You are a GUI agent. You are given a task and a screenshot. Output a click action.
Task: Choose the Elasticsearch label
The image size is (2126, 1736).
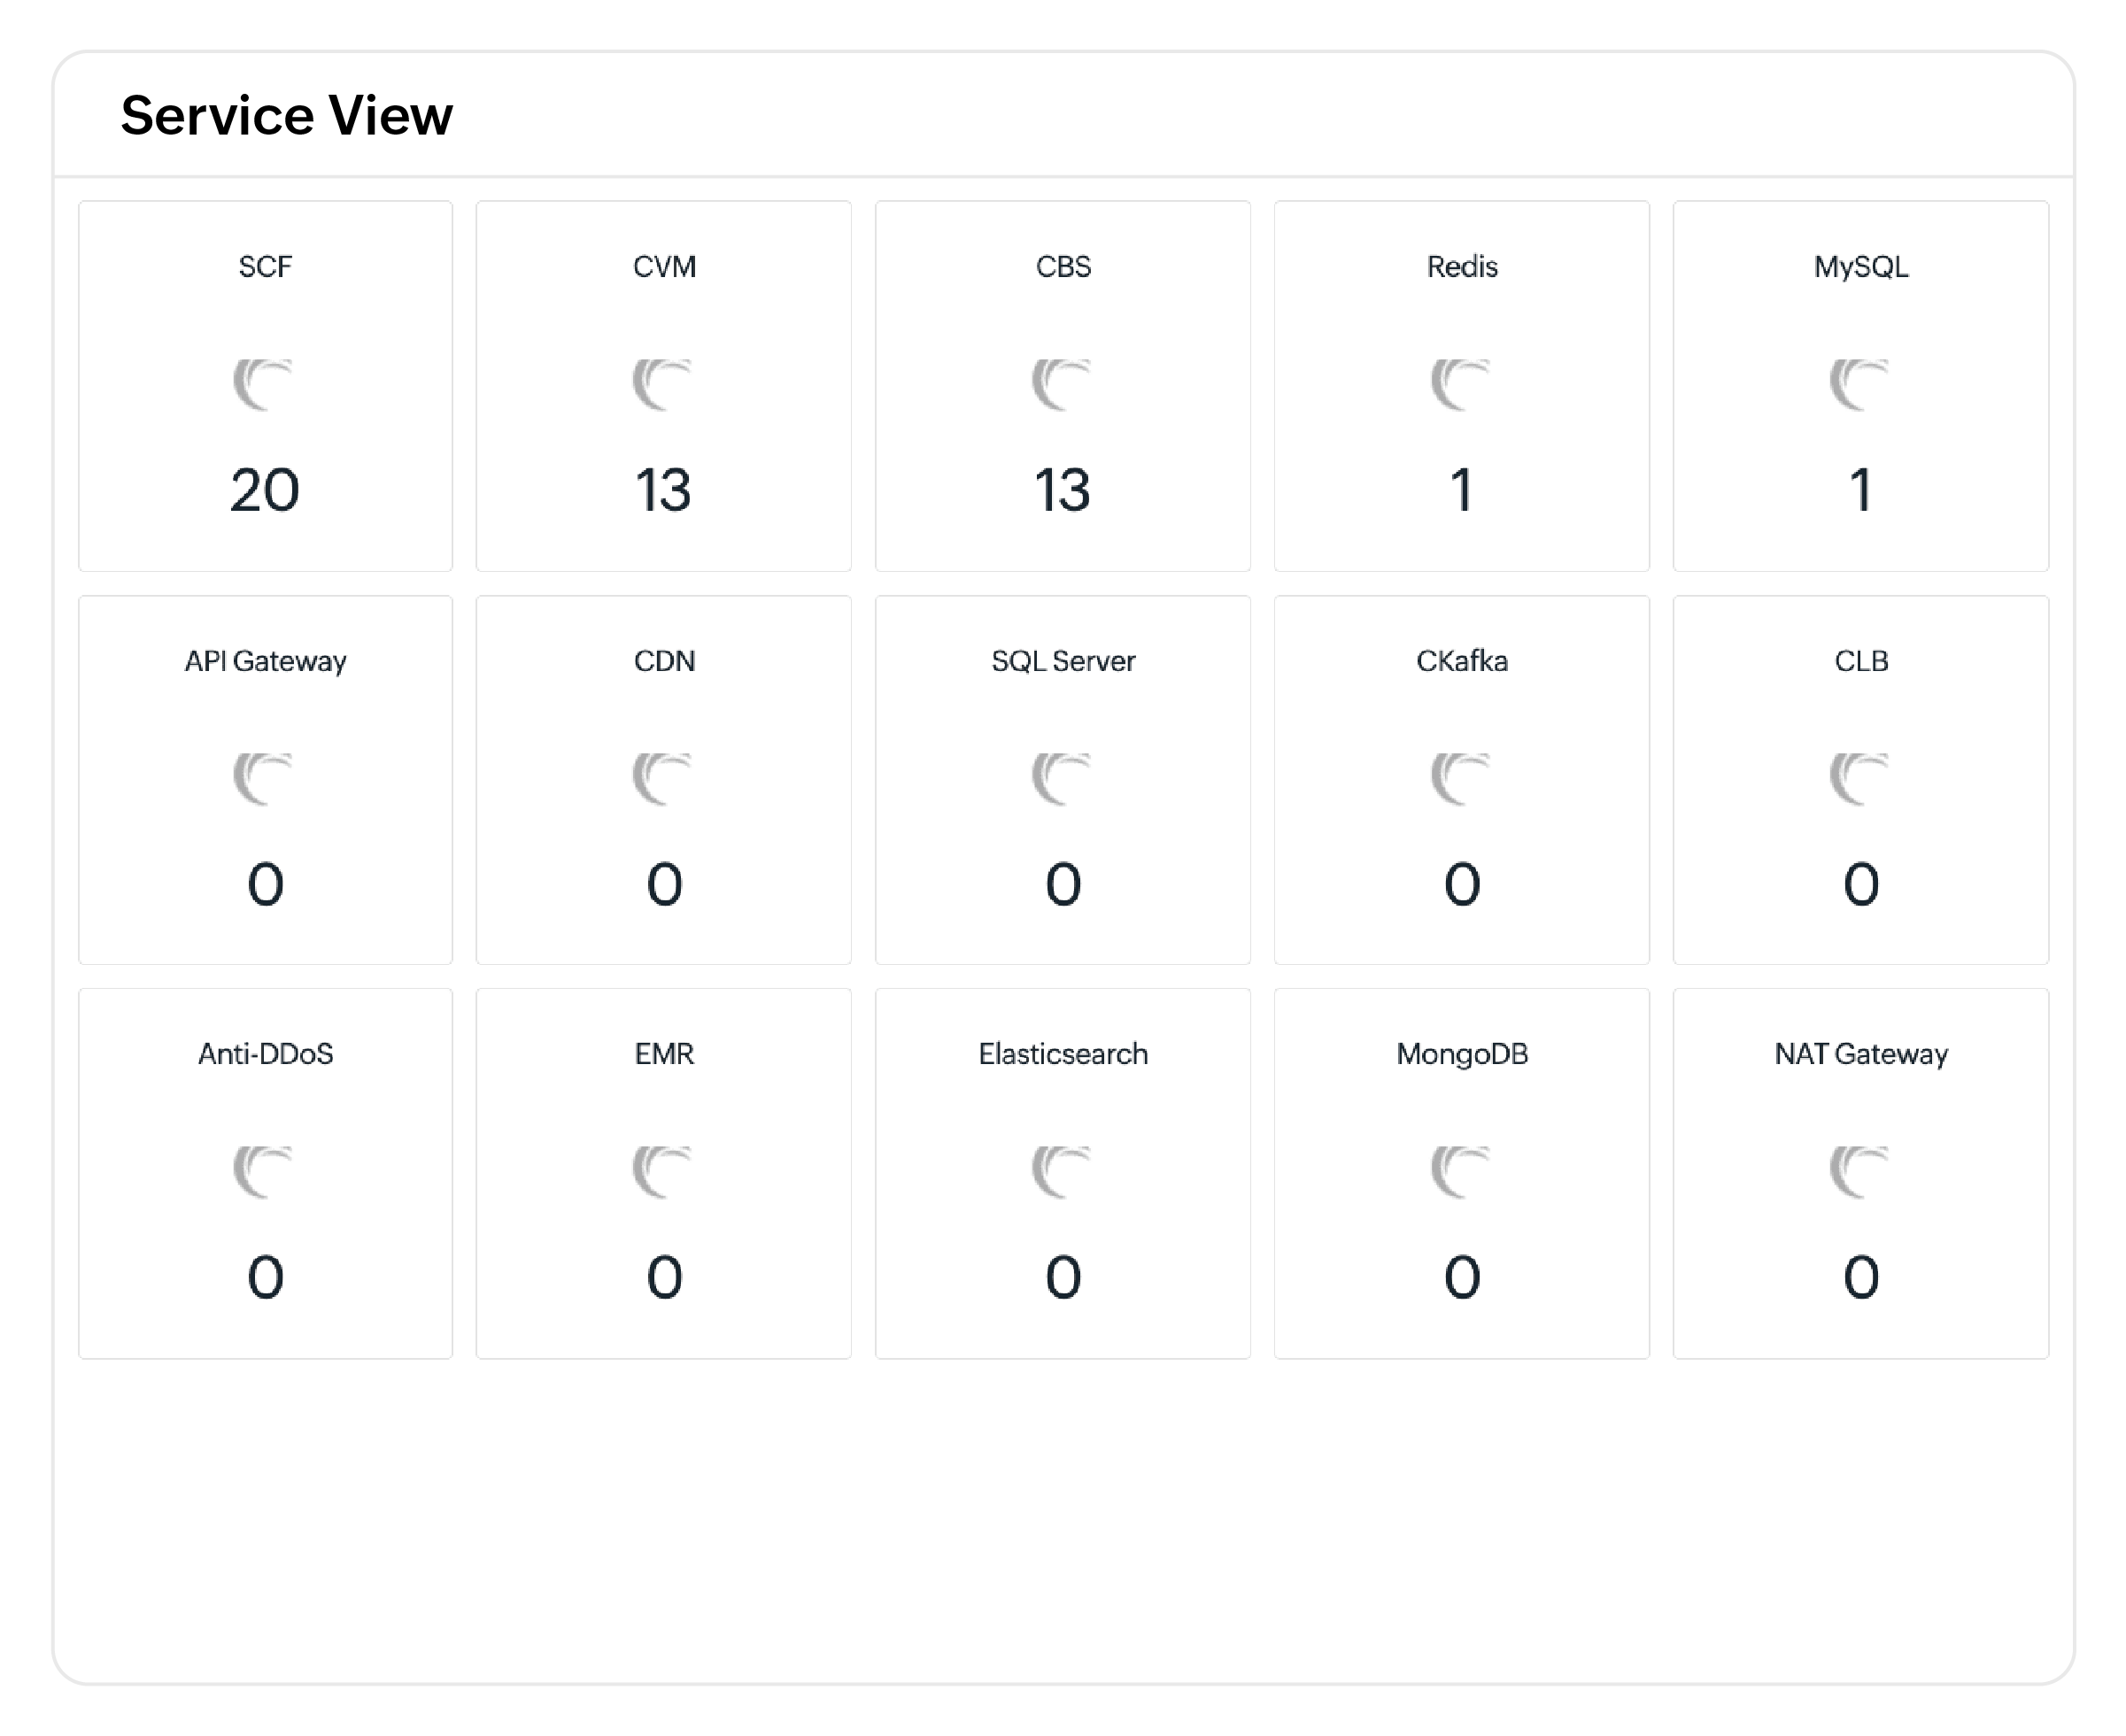click(1063, 1053)
